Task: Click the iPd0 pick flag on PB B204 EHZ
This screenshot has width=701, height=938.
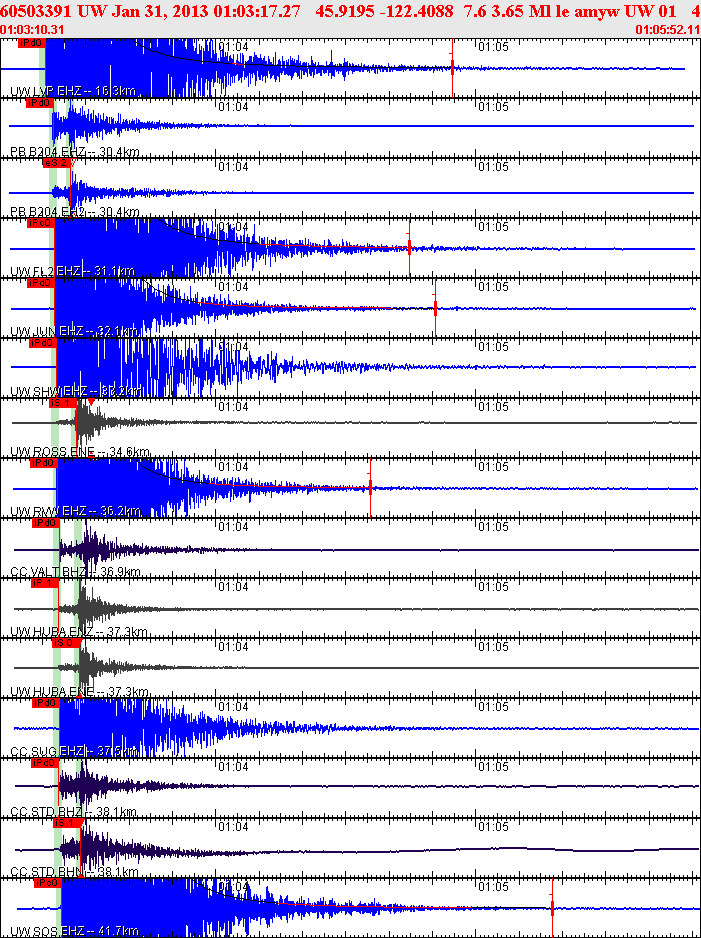Action: (40, 103)
